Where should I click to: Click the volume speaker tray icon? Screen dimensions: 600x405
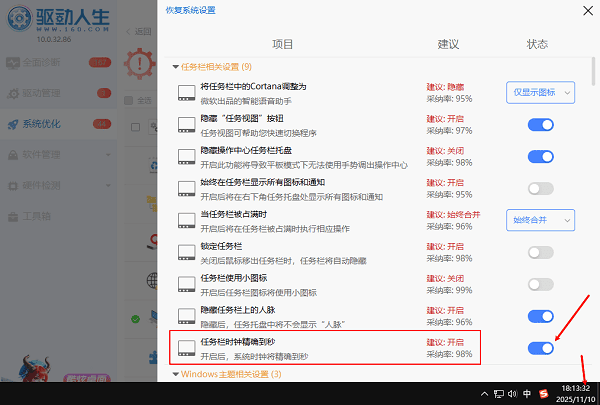pos(512,394)
